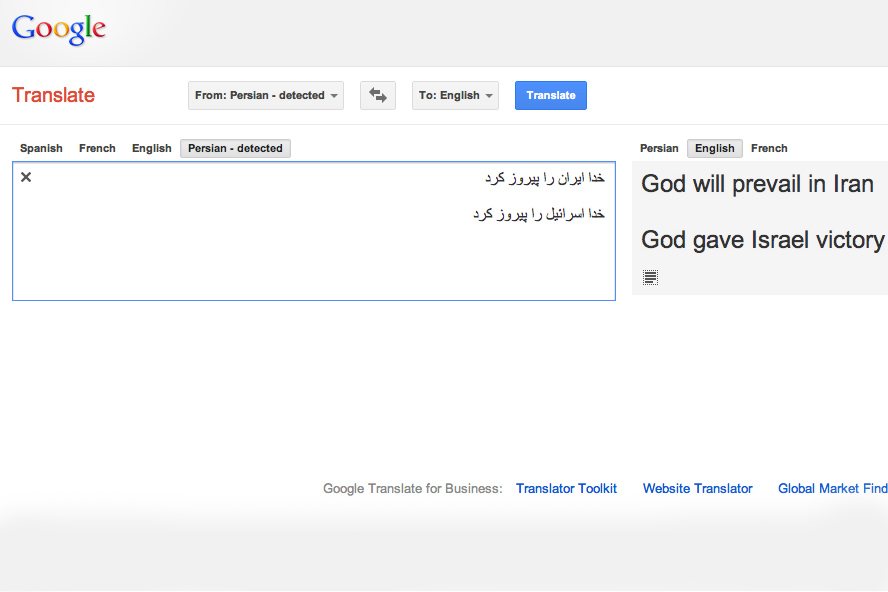Click the swap languages arrows icon
This screenshot has height=592, width=888.
pyautogui.click(x=378, y=95)
